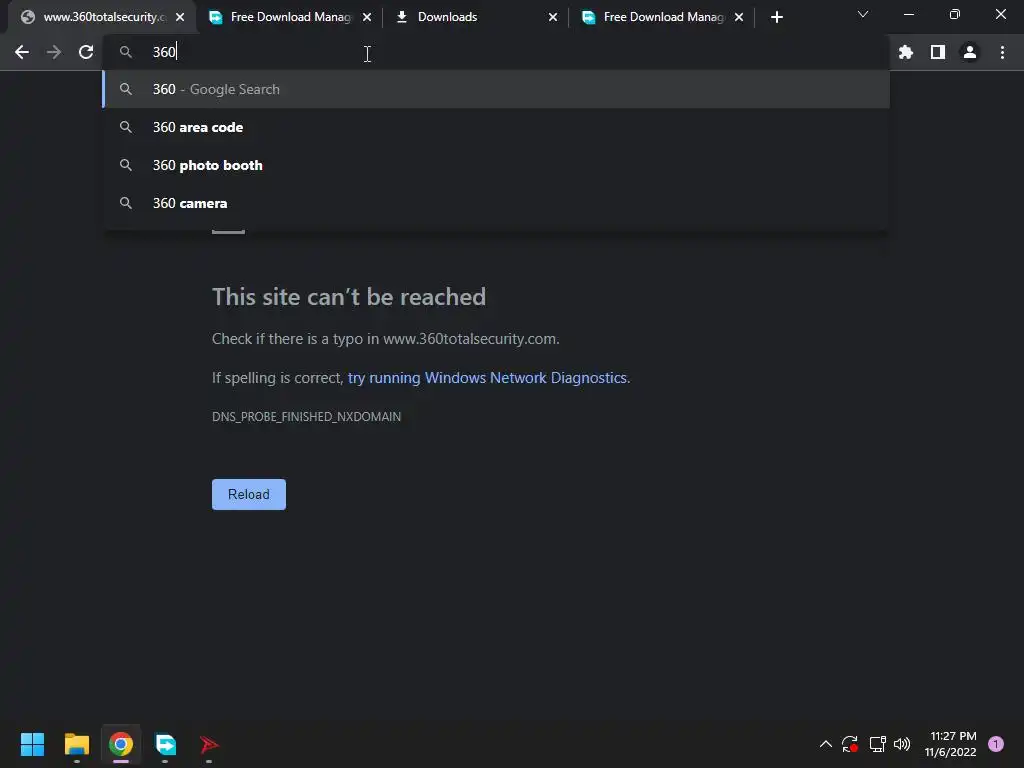Select the '360 - Google Search' suggestion
The image size is (1024, 768).
tap(496, 89)
